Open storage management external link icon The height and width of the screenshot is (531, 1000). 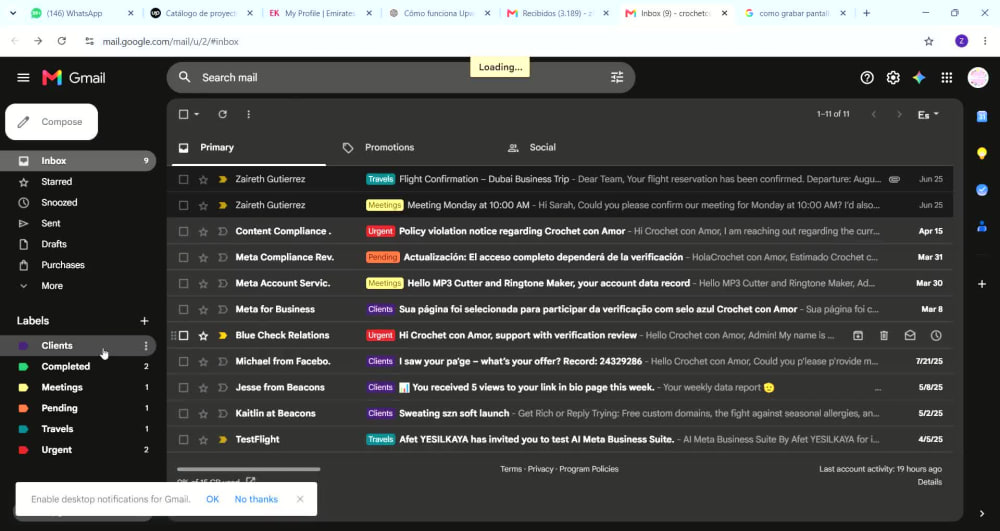[251, 481]
